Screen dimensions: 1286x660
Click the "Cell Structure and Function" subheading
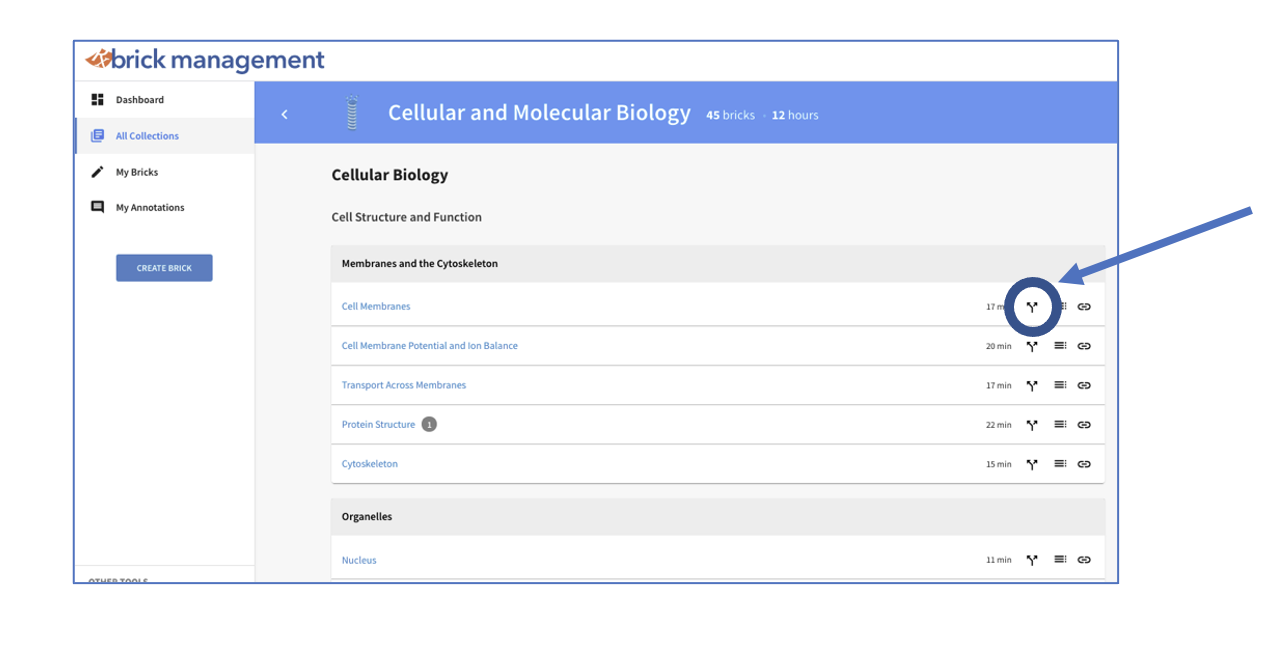pyautogui.click(x=407, y=217)
